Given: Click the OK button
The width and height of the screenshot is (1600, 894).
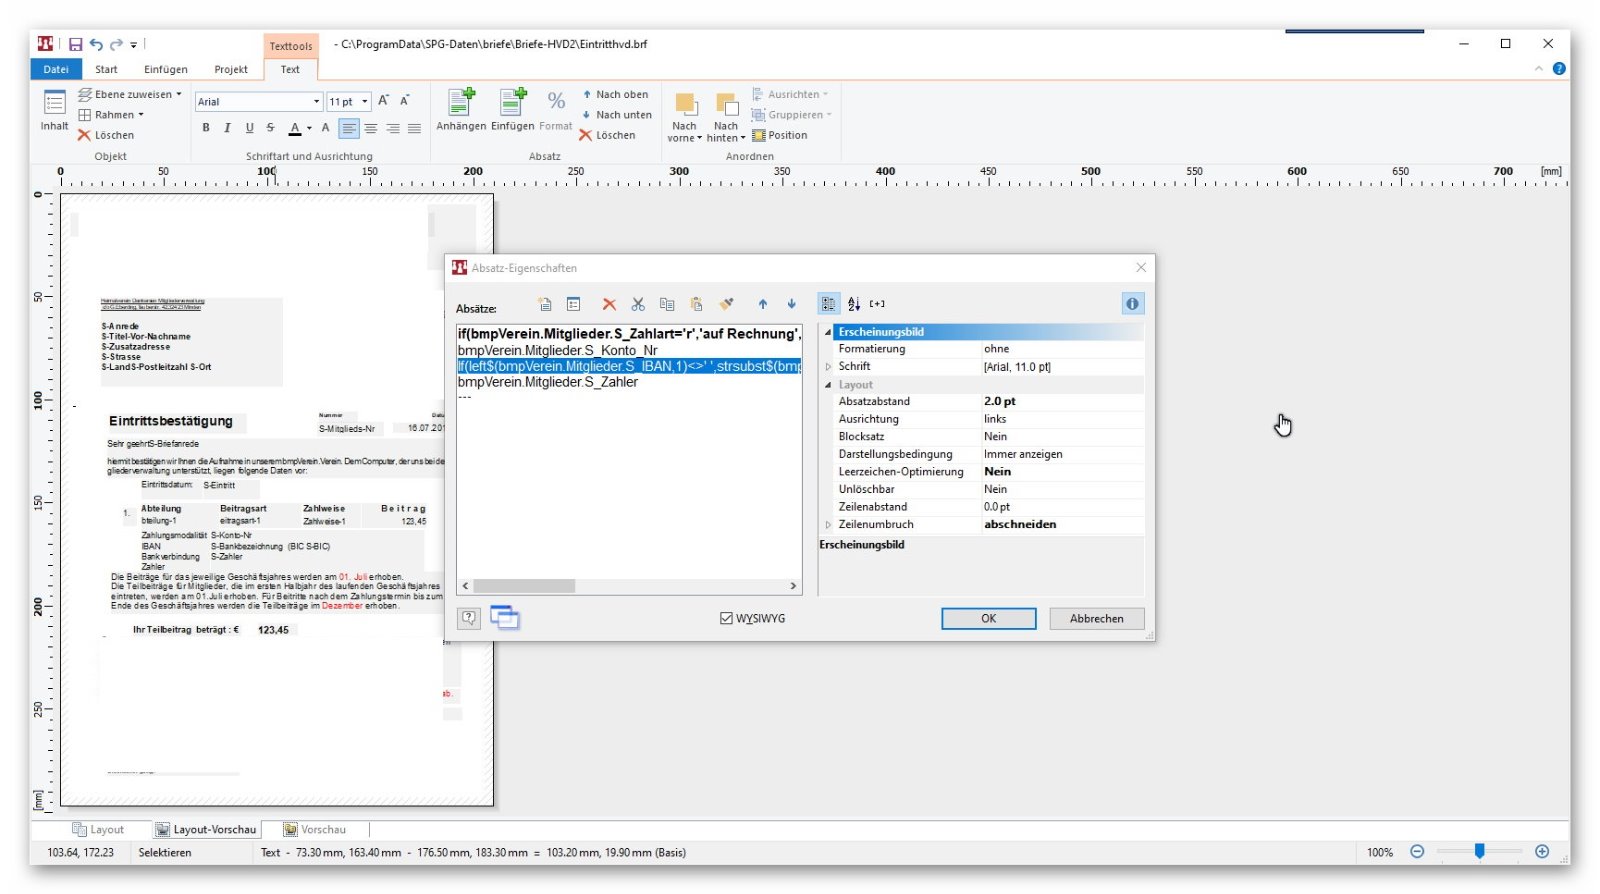Looking at the screenshot, I should click(x=988, y=619).
